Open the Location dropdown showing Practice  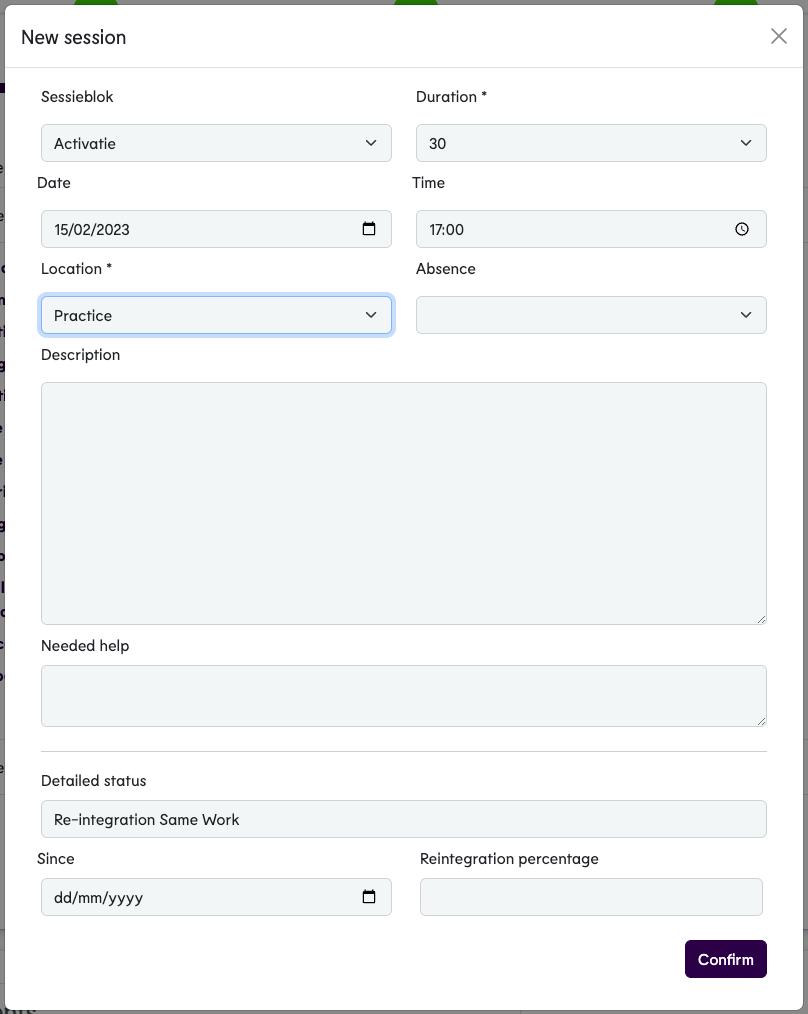pos(200,315)
